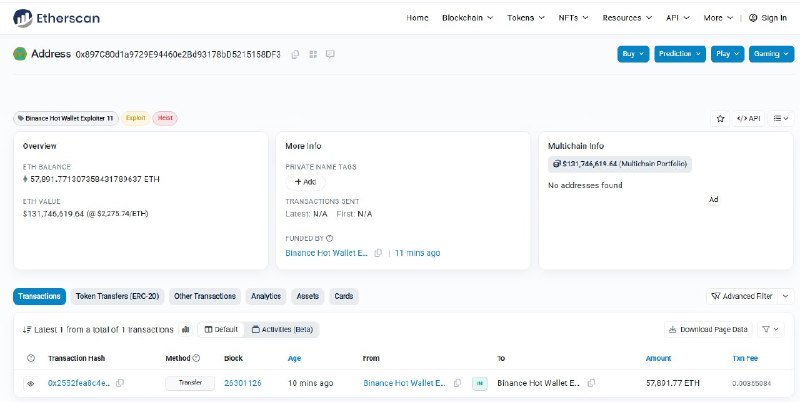Viewport: 800px width, 402px height.
Task: Click the address blockie avatar
Action: pyautogui.click(x=20, y=54)
